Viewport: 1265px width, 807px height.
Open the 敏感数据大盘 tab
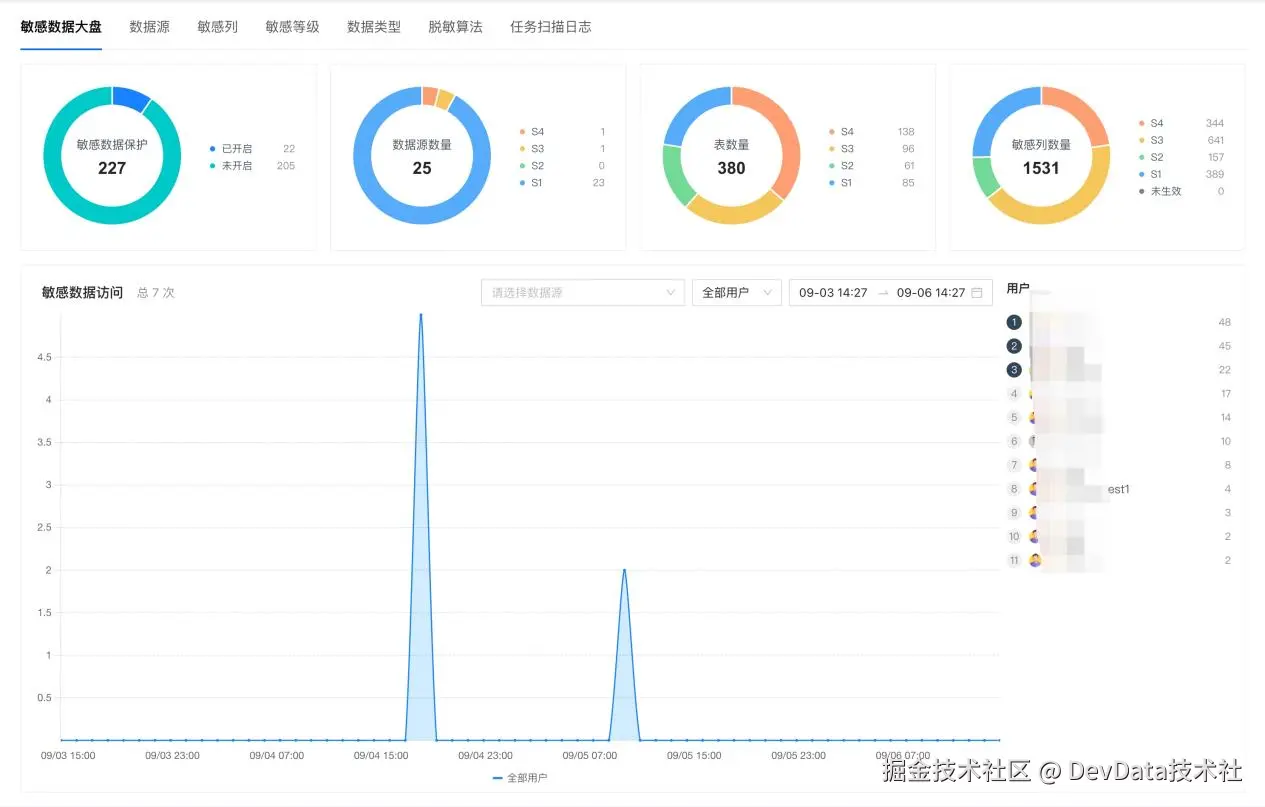pos(61,27)
